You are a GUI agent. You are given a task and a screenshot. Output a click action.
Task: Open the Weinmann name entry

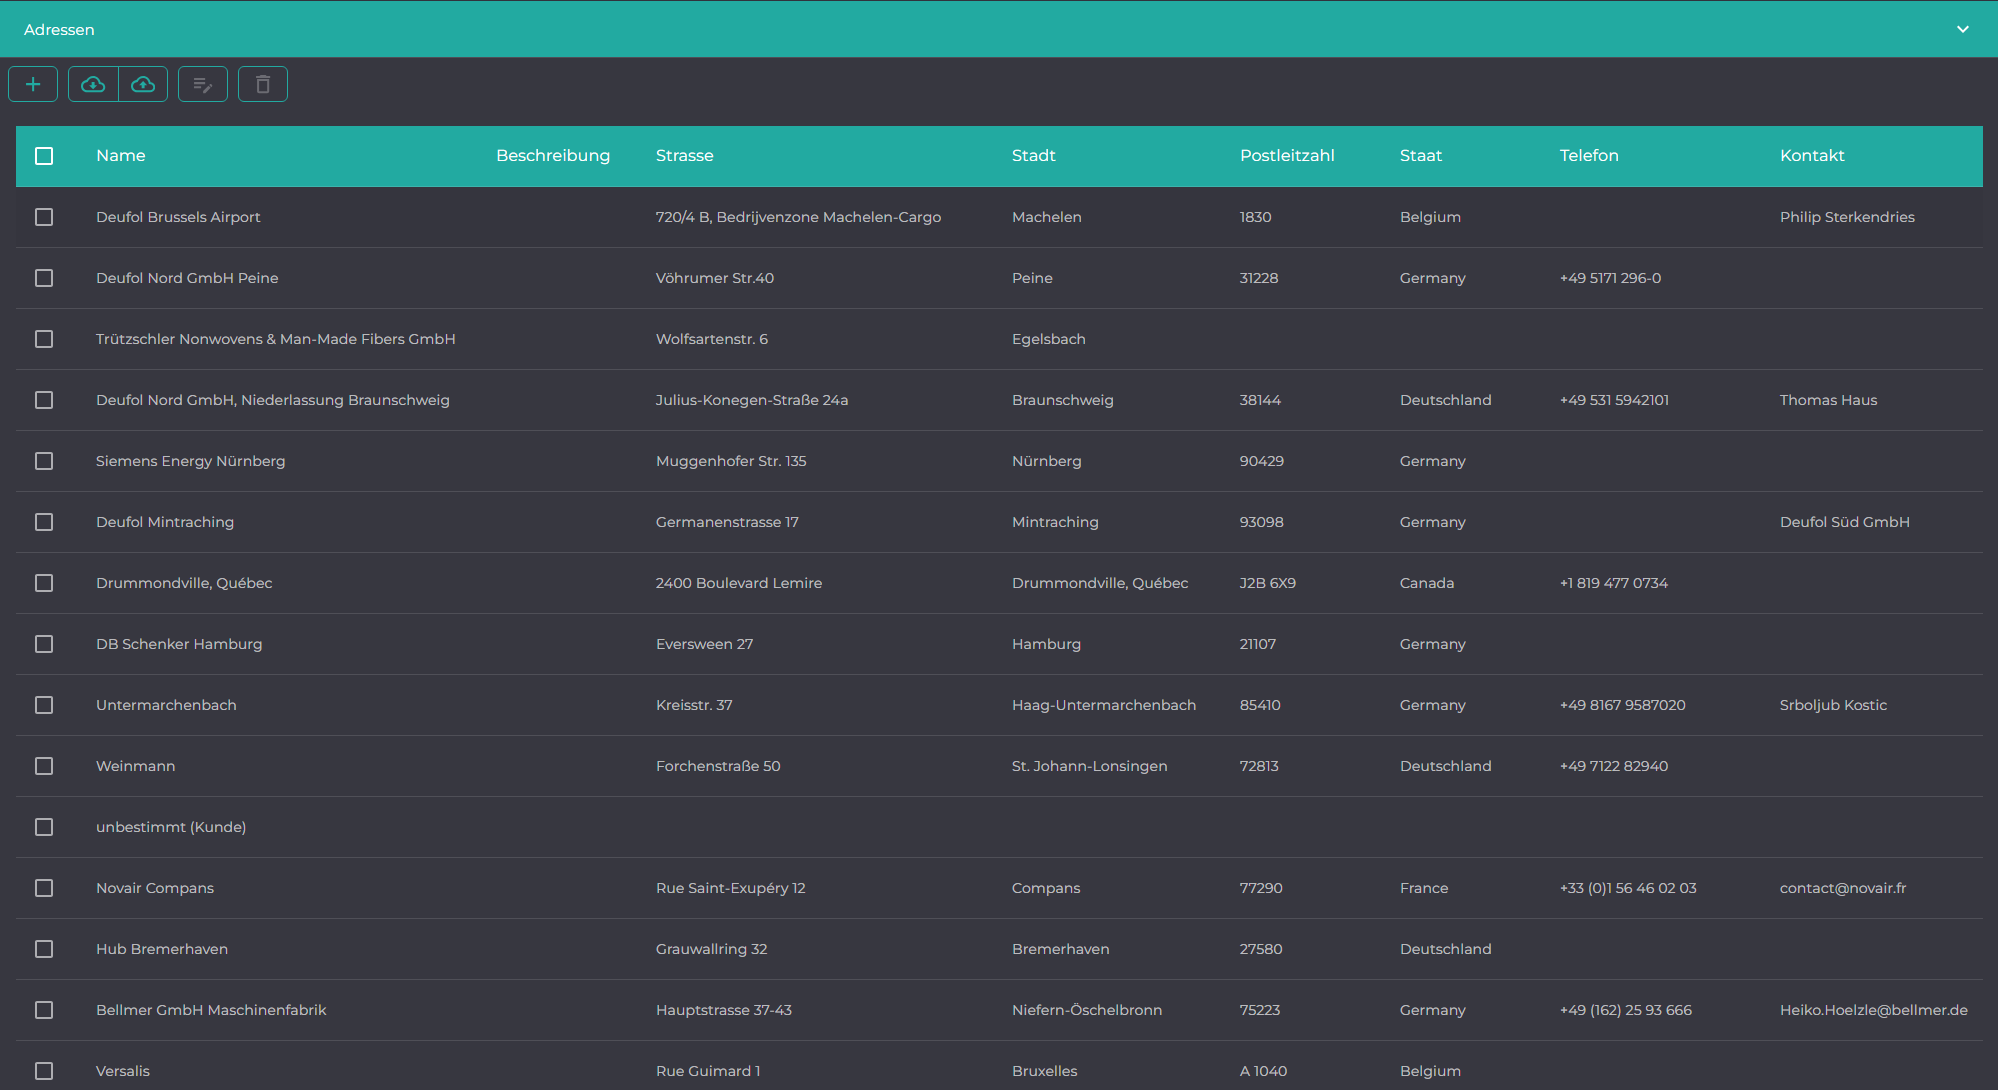pos(135,766)
